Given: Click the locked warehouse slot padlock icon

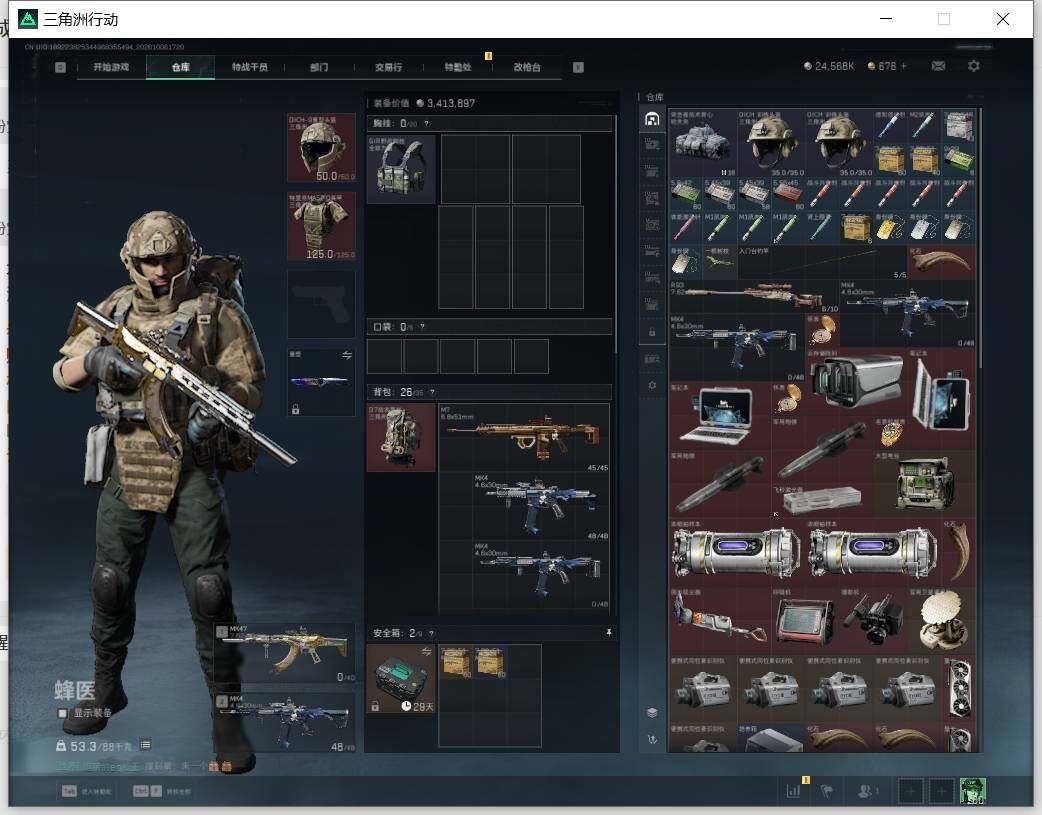Looking at the screenshot, I should [652, 332].
